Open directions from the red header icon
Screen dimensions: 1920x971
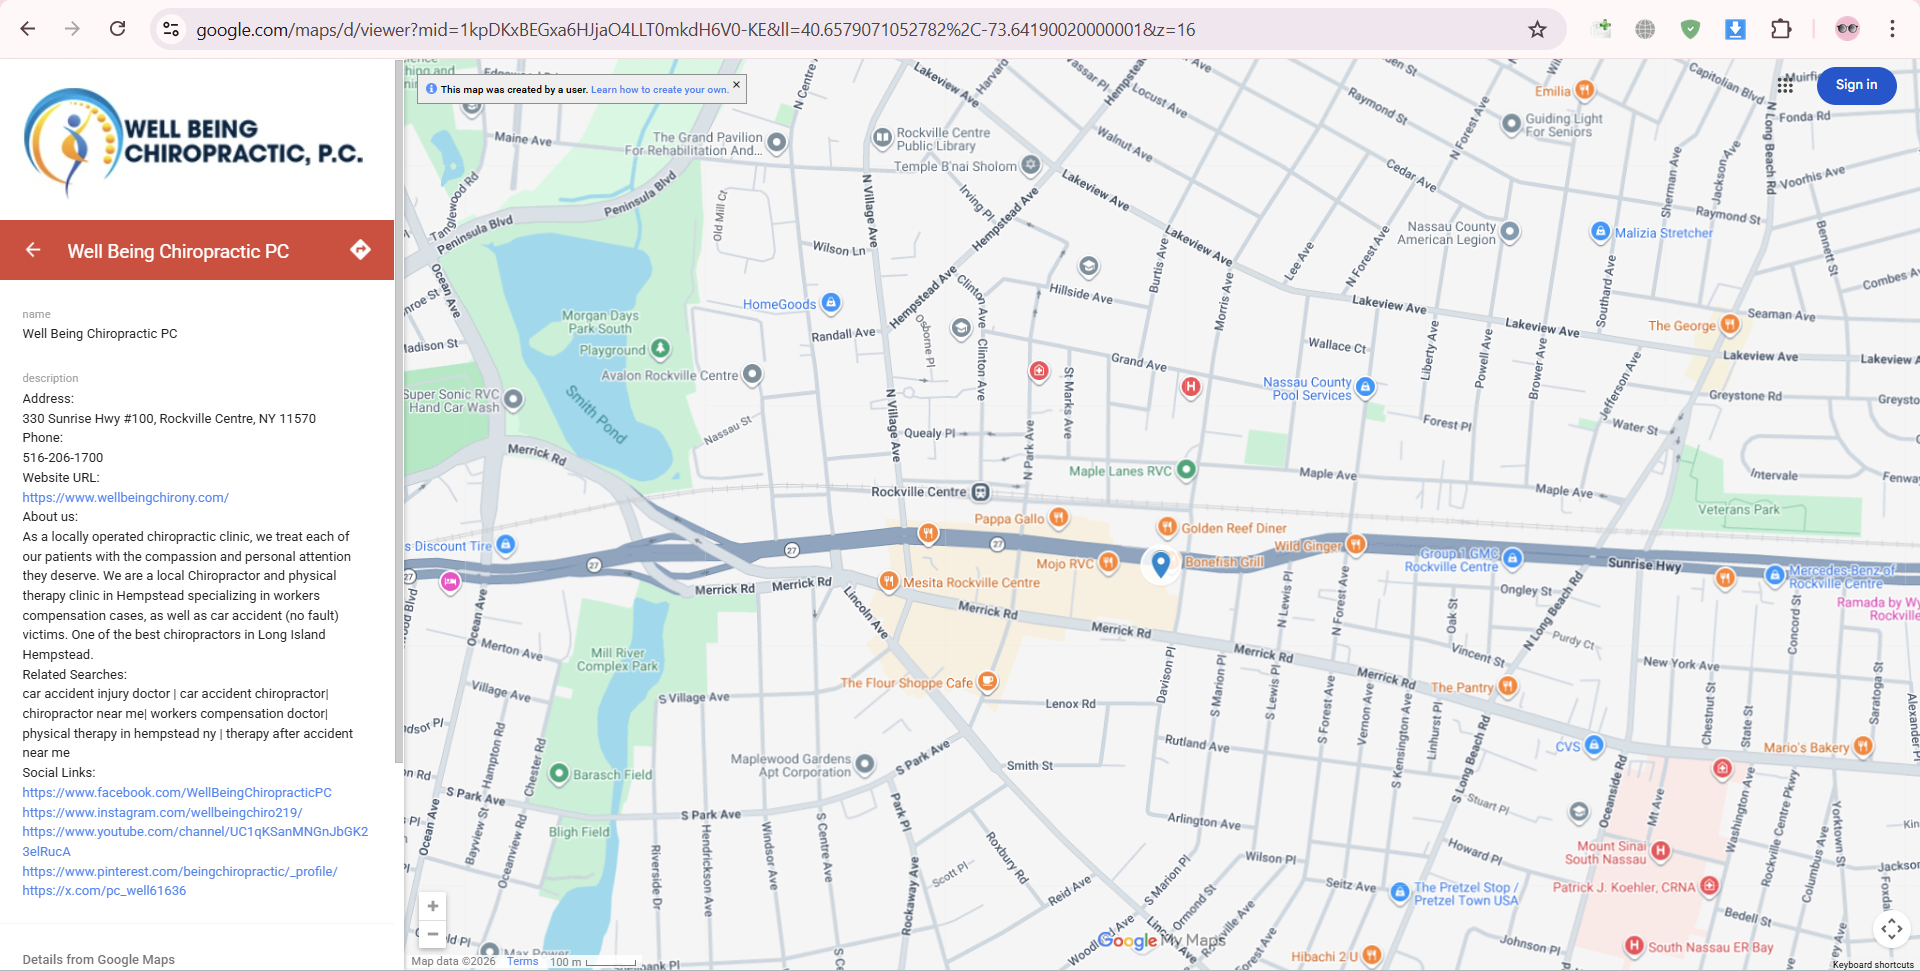point(360,250)
